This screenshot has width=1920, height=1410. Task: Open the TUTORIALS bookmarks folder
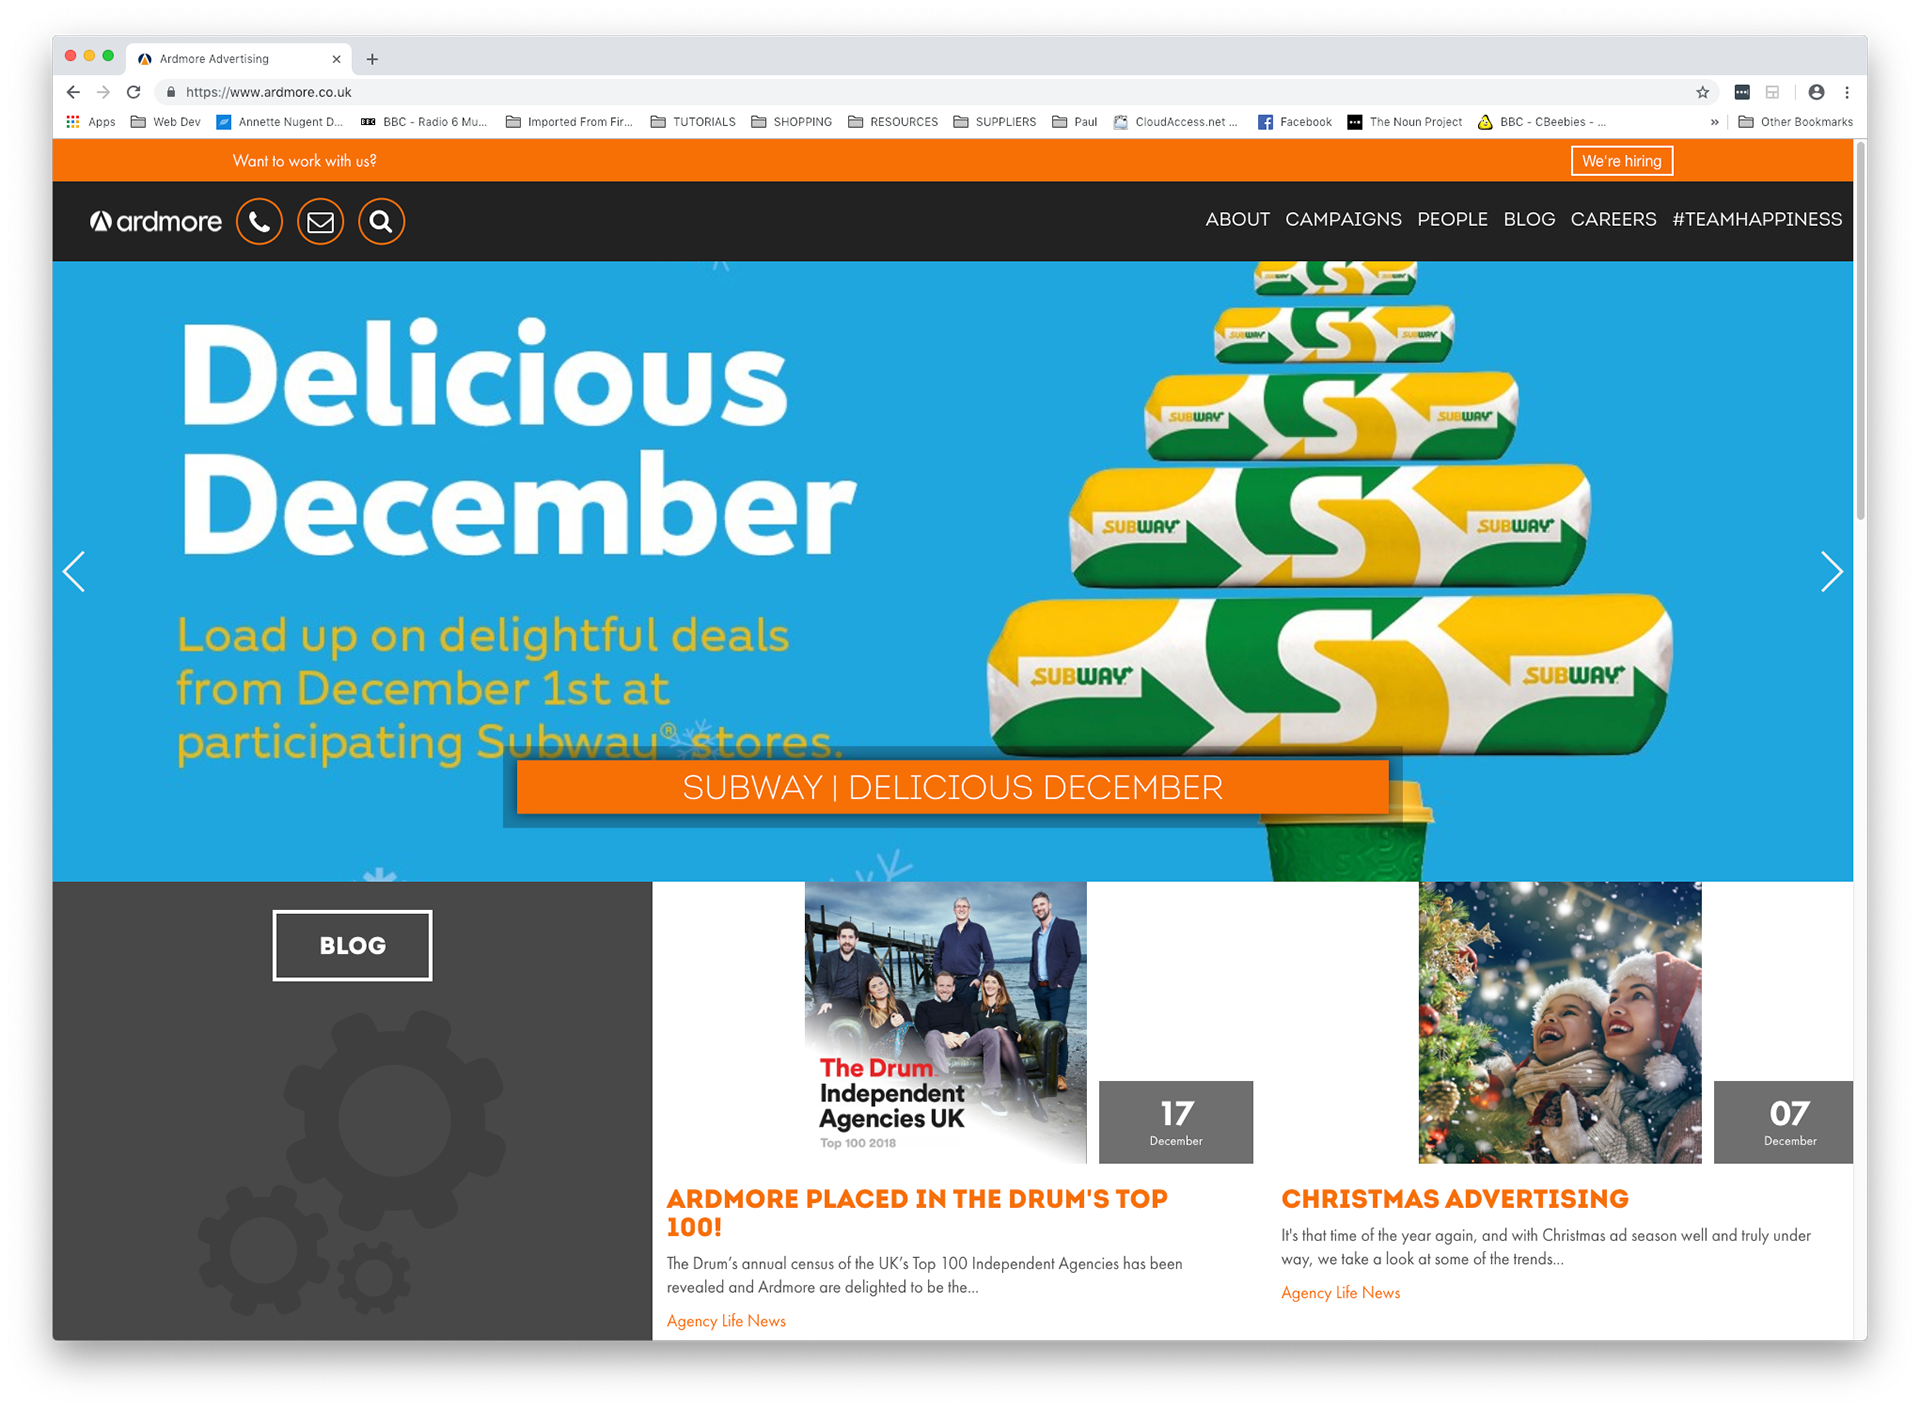pos(693,122)
